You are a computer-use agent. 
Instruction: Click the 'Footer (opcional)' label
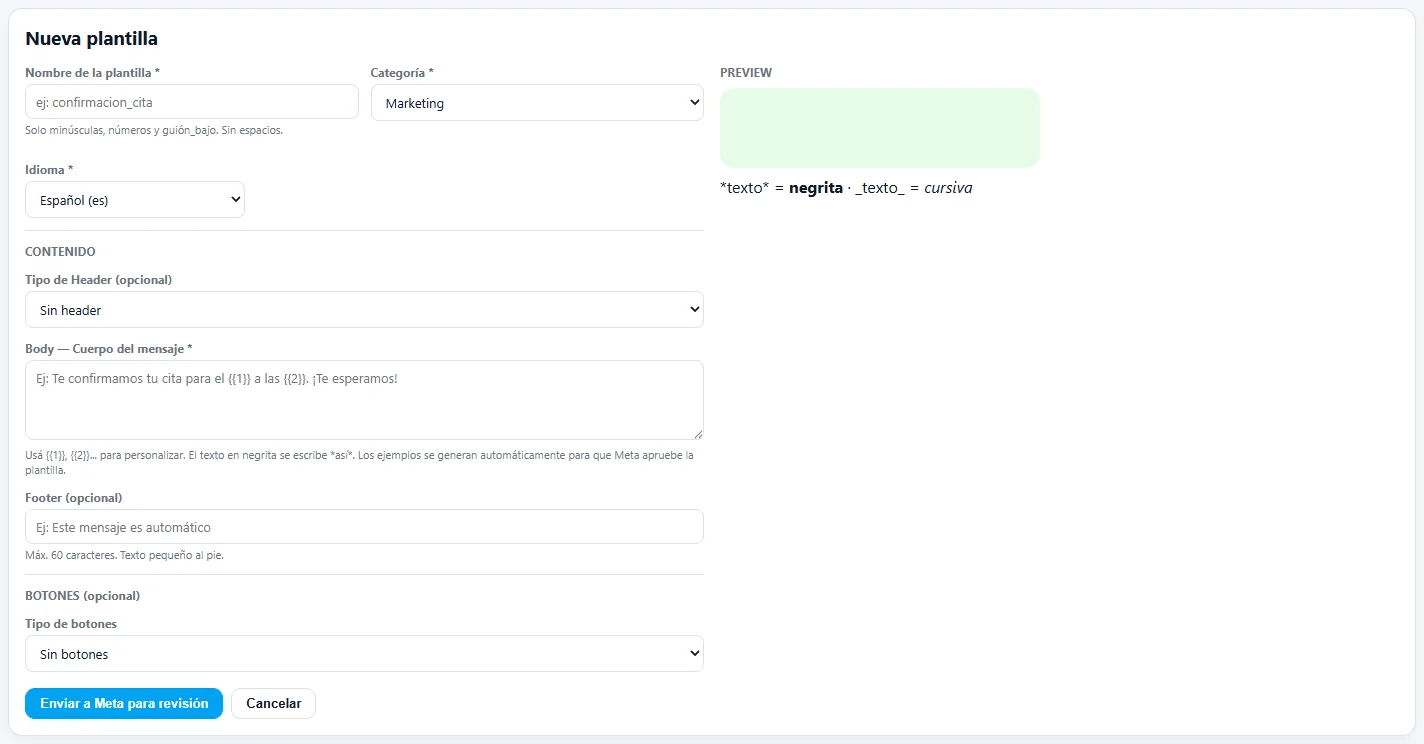click(x=74, y=498)
